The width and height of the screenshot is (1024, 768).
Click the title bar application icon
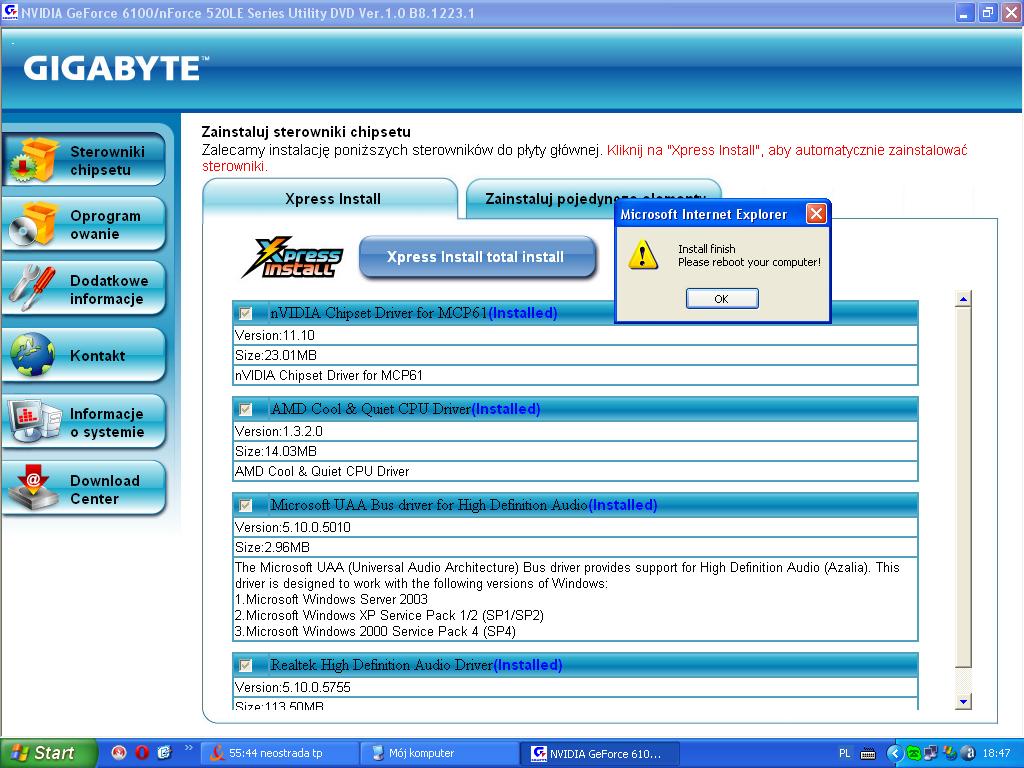point(10,12)
